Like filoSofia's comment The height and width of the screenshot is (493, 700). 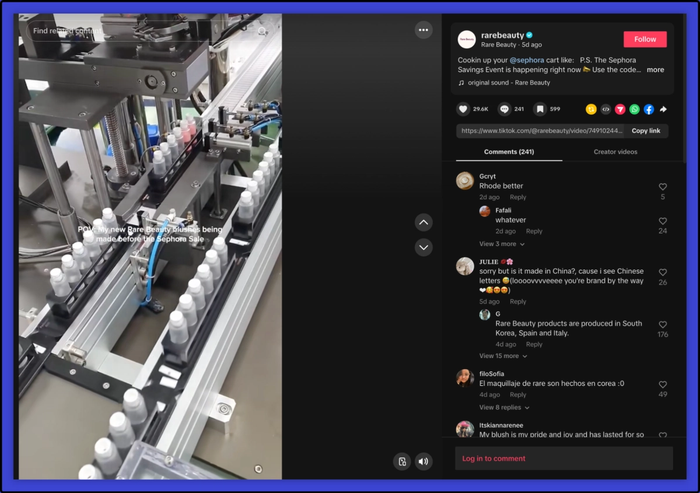pyautogui.click(x=663, y=384)
